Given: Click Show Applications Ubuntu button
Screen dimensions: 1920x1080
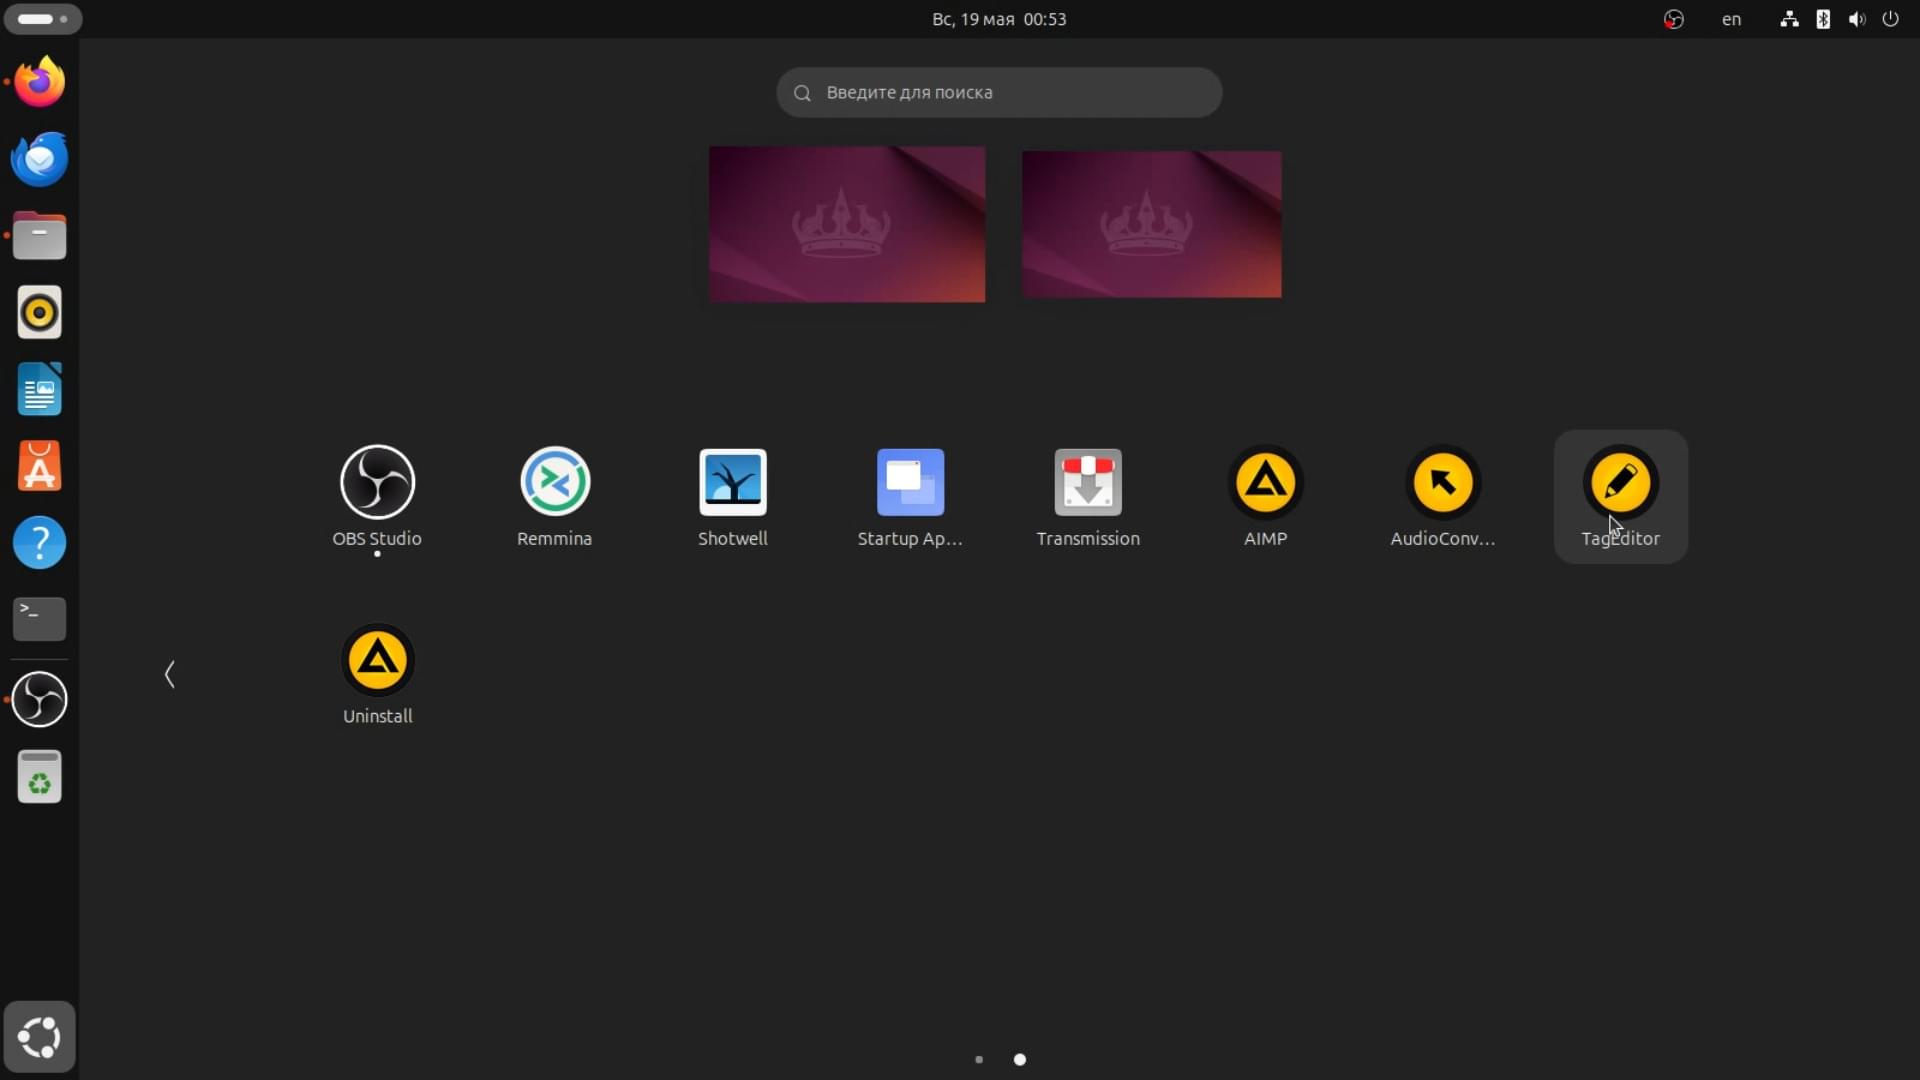Looking at the screenshot, I should 40,1037.
